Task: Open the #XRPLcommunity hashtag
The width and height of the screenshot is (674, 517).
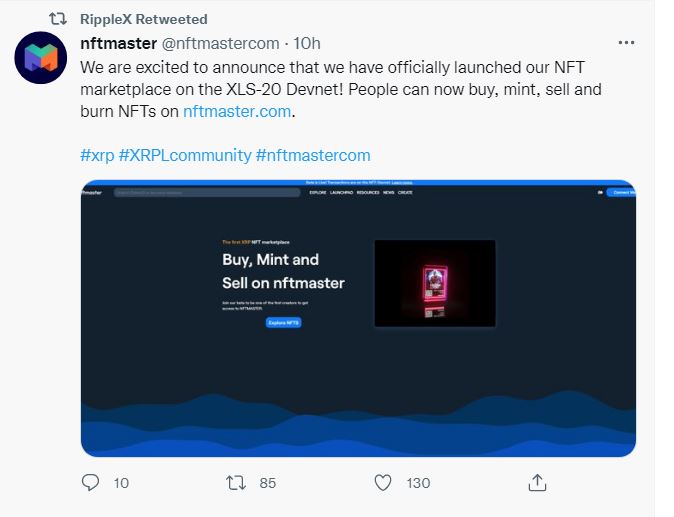Action: tap(185, 155)
